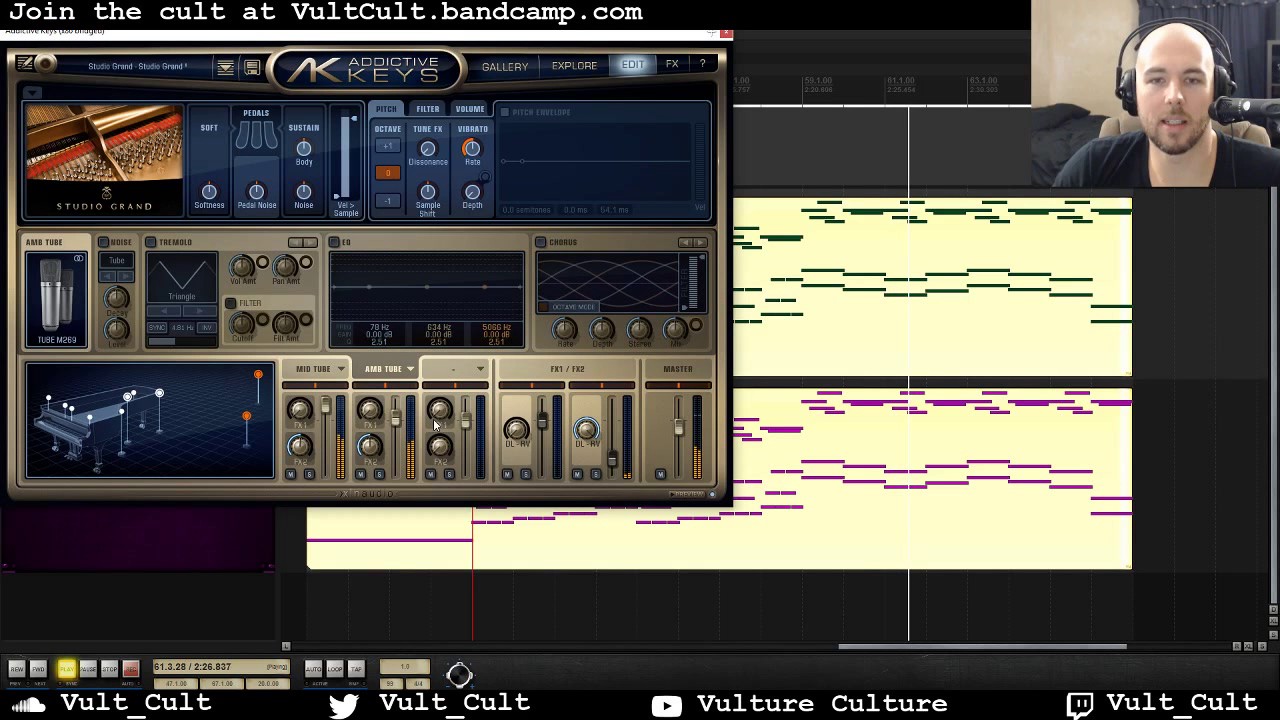Solo the AMB TUBE mixer channel
Image resolution: width=1280 pixels, height=720 pixels.
[378, 474]
